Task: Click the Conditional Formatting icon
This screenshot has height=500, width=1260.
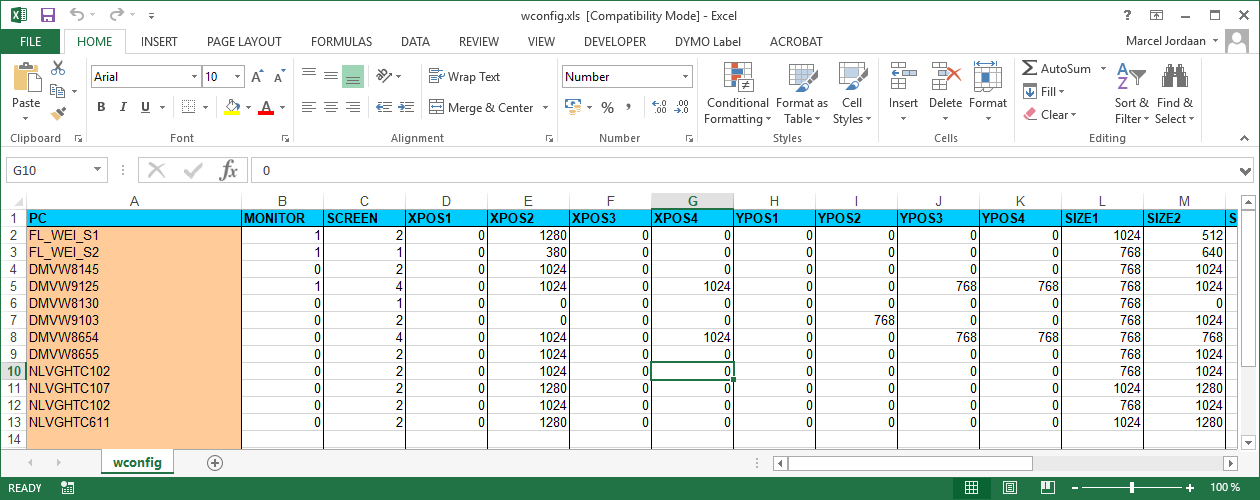Action: 737,78
